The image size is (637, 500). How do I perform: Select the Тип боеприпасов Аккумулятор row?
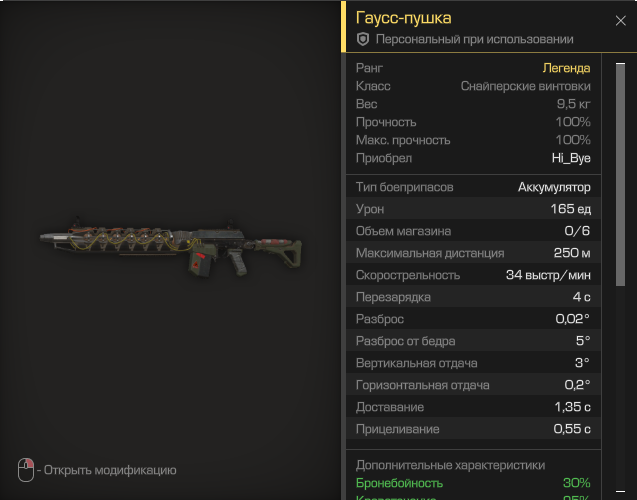pyautogui.click(x=473, y=187)
